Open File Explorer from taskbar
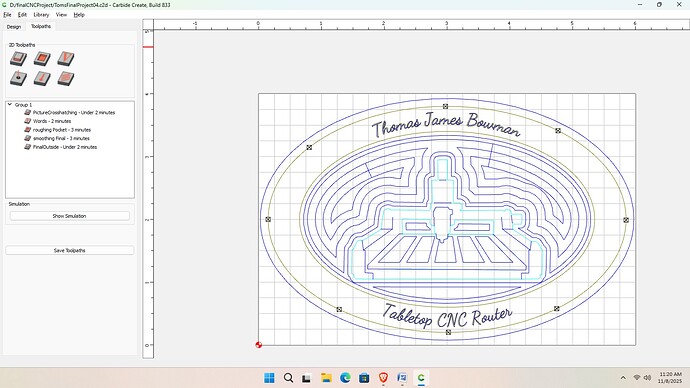This screenshot has height=388, width=690. pyautogui.click(x=326, y=377)
